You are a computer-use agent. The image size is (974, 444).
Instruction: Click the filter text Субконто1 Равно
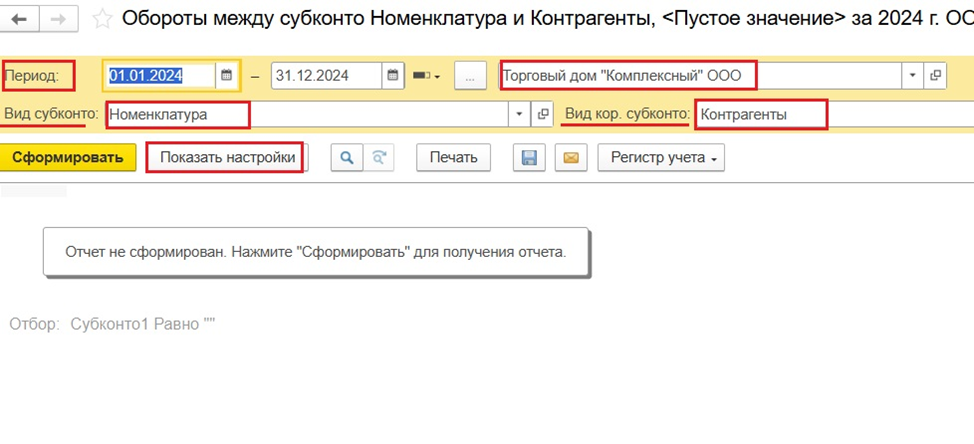click(x=142, y=324)
